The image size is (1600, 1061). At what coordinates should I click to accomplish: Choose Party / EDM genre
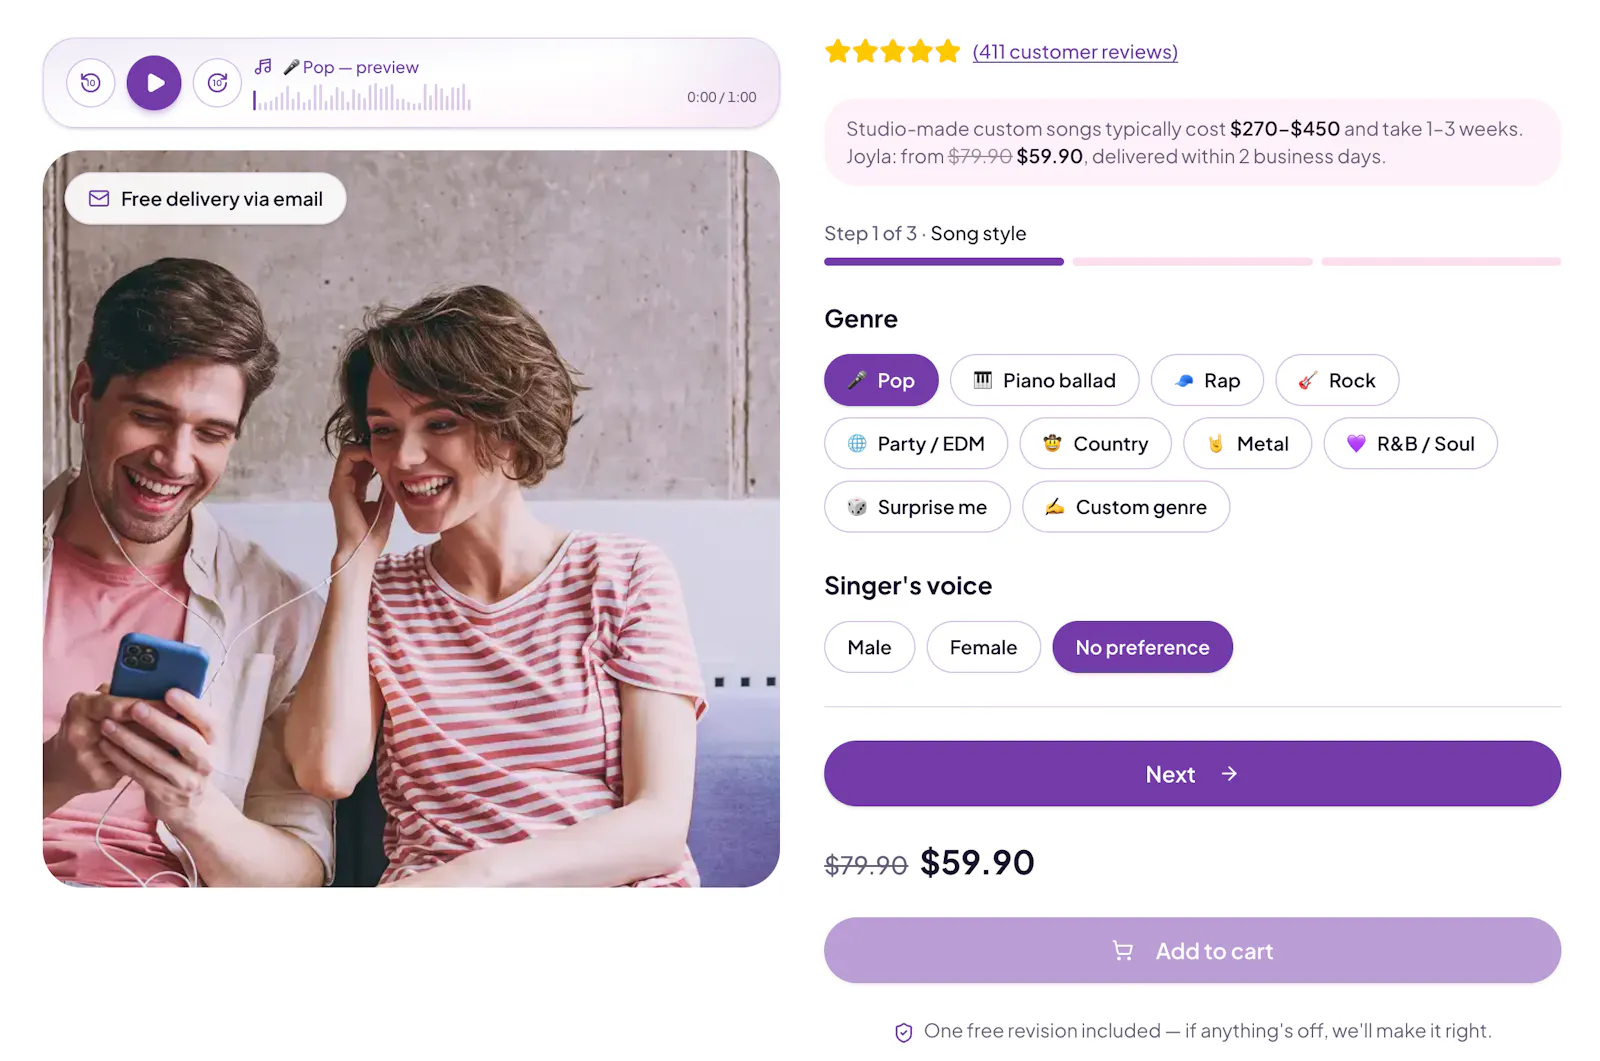pyautogui.click(x=916, y=443)
